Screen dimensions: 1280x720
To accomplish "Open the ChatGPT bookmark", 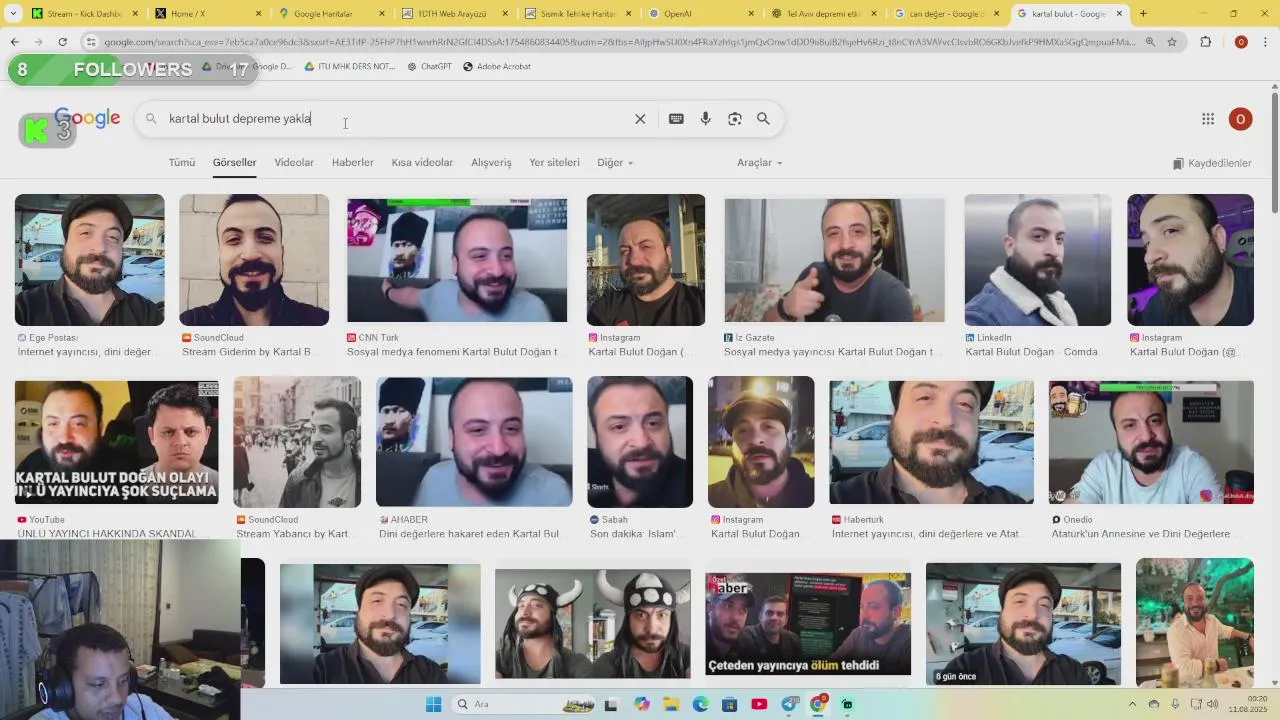I will (430, 66).
